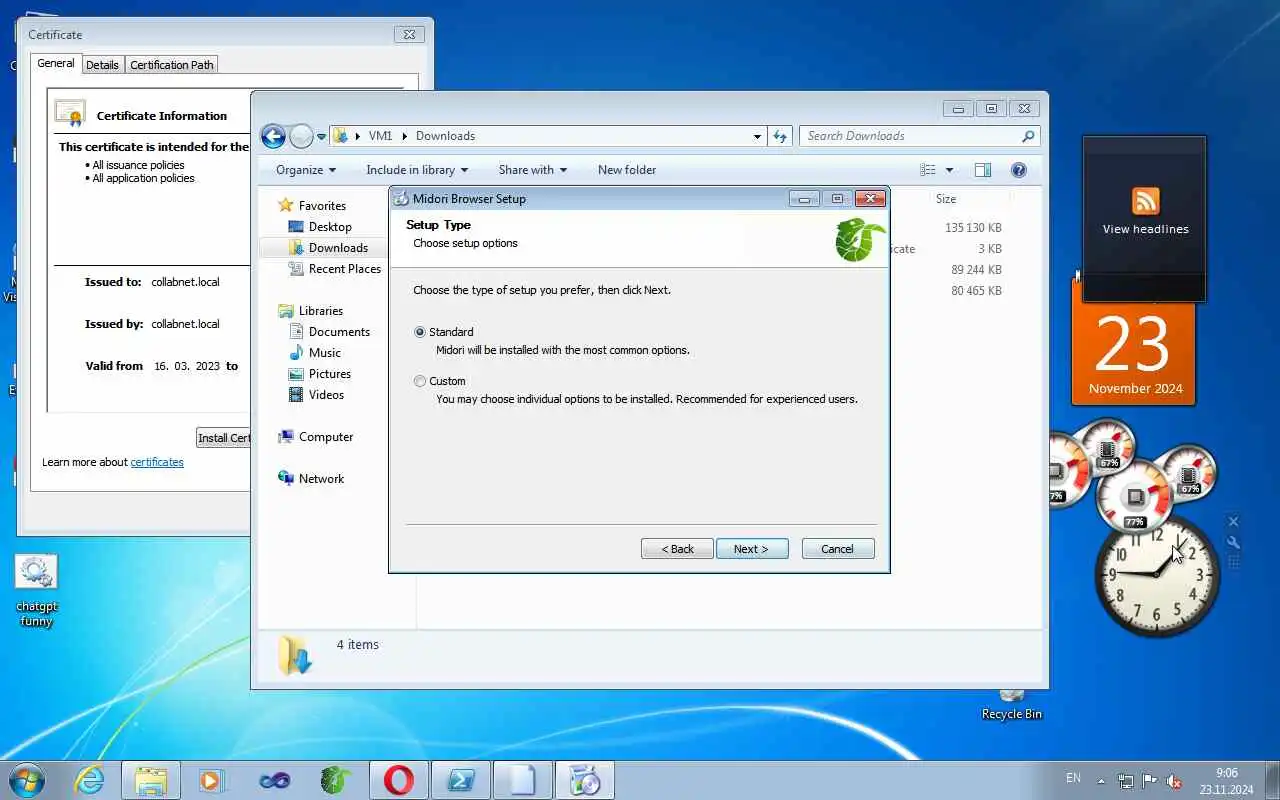Click Explorer's Back navigation arrow
1280x800 pixels.
(273, 136)
